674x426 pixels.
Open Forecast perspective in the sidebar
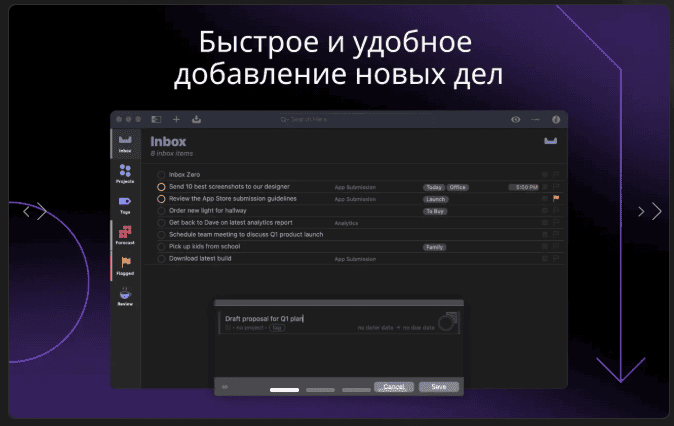pos(125,235)
